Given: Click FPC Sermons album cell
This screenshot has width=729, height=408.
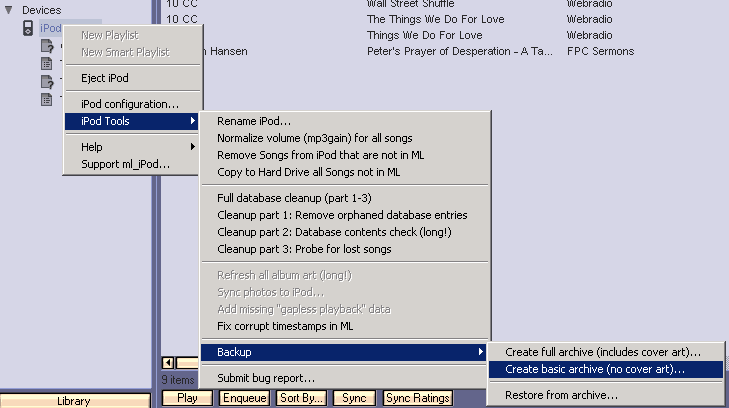Looking at the screenshot, I should 600,52.
